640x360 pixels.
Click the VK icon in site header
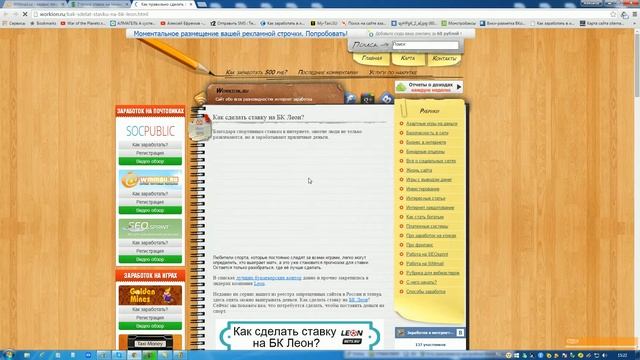[x=386, y=98]
